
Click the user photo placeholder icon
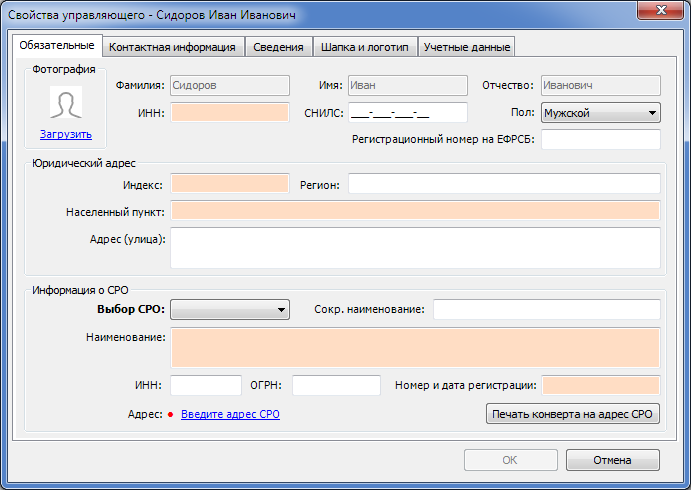[66, 102]
